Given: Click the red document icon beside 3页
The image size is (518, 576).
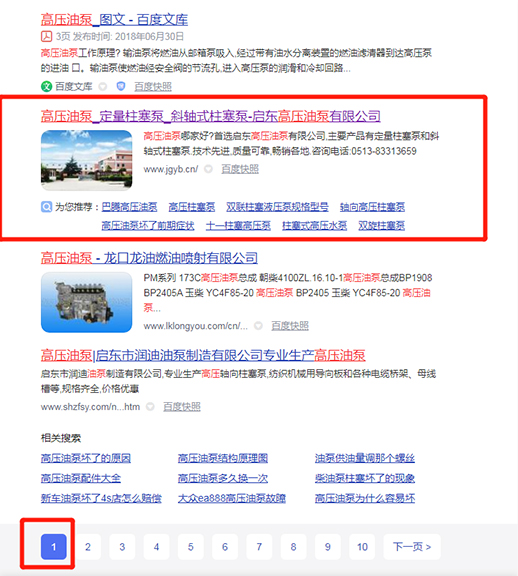Looking at the screenshot, I should (x=46, y=36).
